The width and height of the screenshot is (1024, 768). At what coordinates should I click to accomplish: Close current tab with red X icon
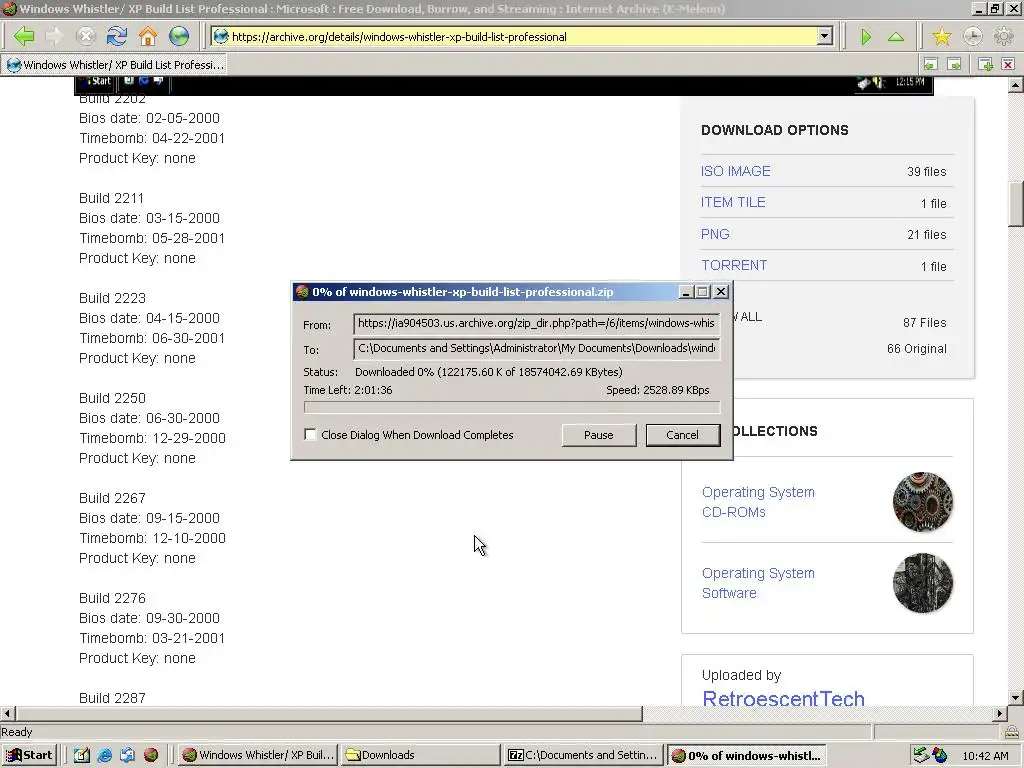pyautogui.click(x=1008, y=65)
